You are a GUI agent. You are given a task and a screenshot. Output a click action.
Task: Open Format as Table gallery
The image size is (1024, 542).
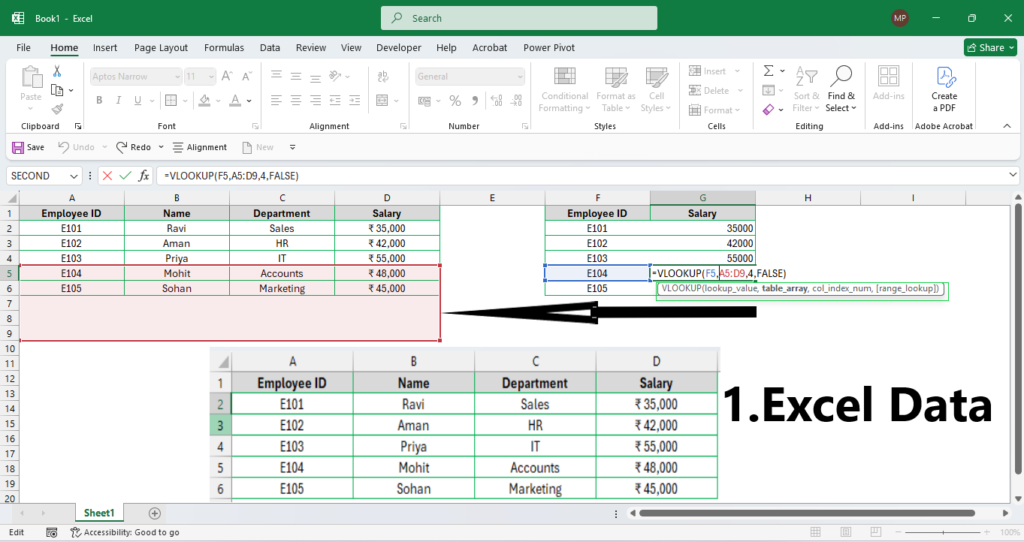point(615,89)
